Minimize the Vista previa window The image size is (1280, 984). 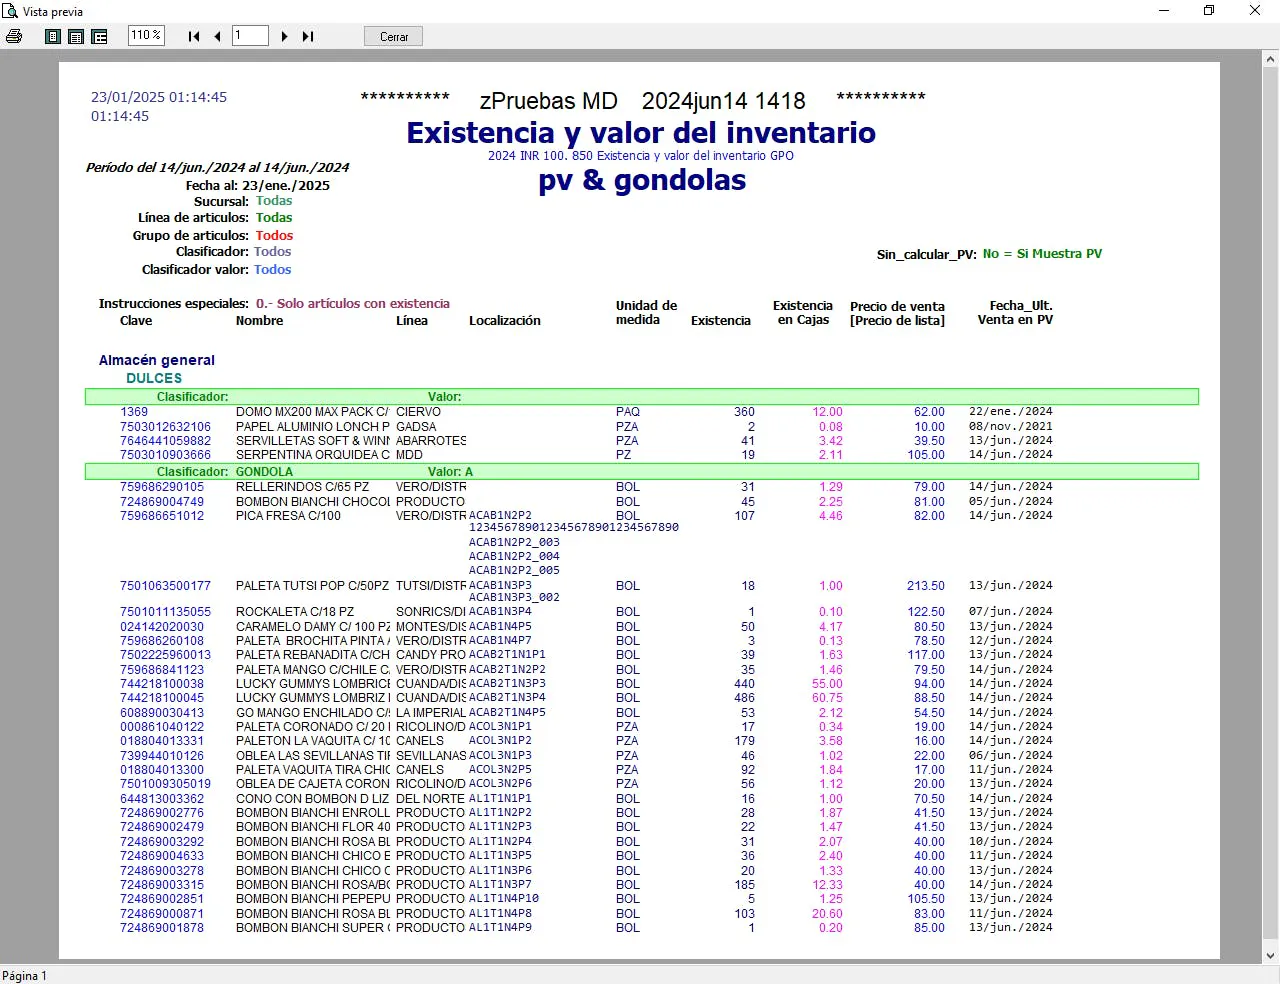pyautogui.click(x=1164, y=11)
